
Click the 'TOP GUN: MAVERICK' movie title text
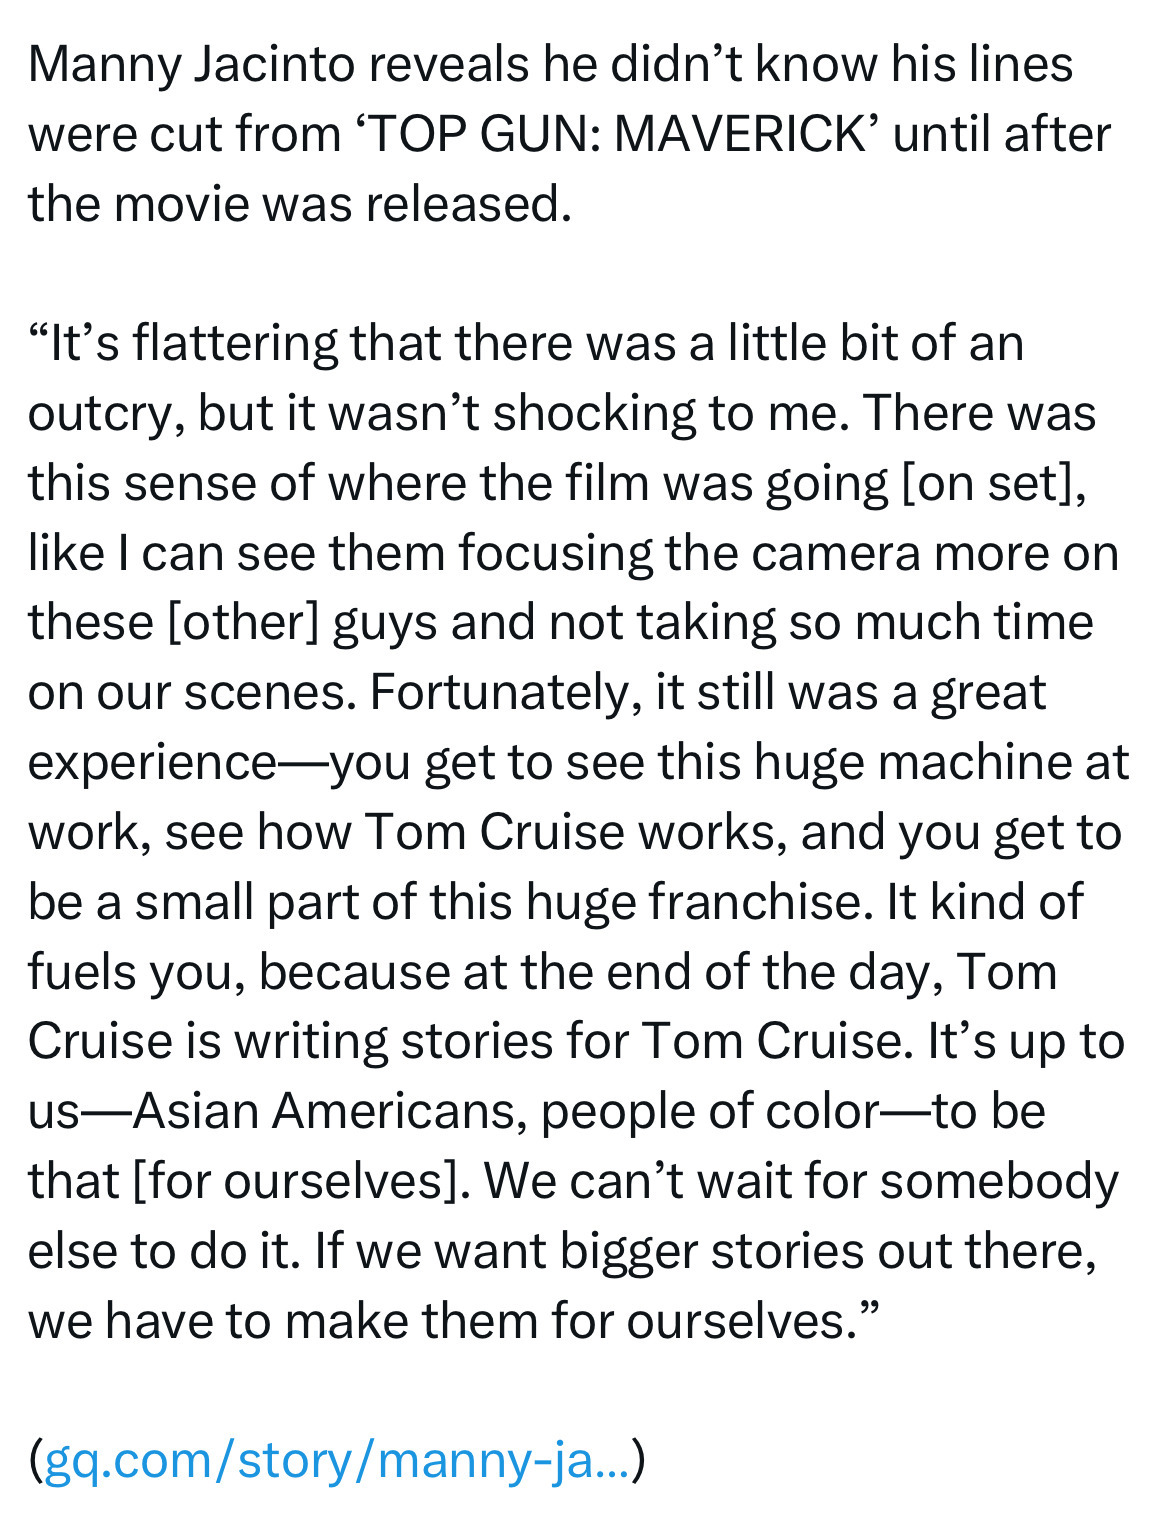tap(618, 134)
